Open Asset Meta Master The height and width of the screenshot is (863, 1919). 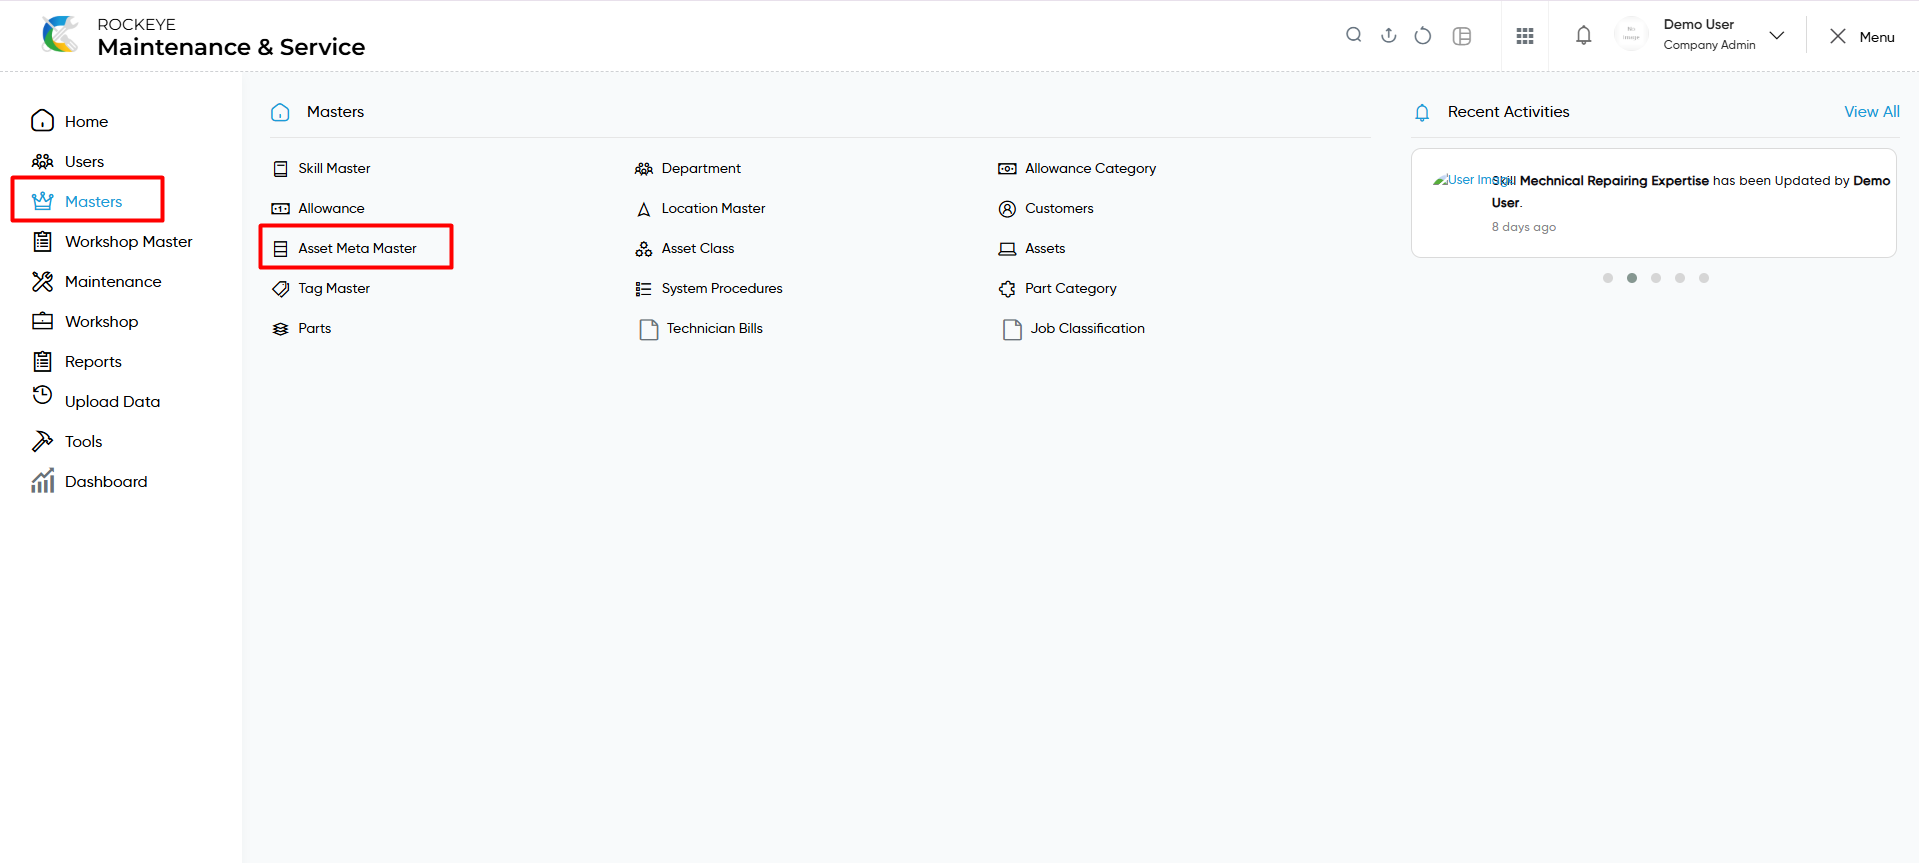pyautogui.click(x=356, y=247)
